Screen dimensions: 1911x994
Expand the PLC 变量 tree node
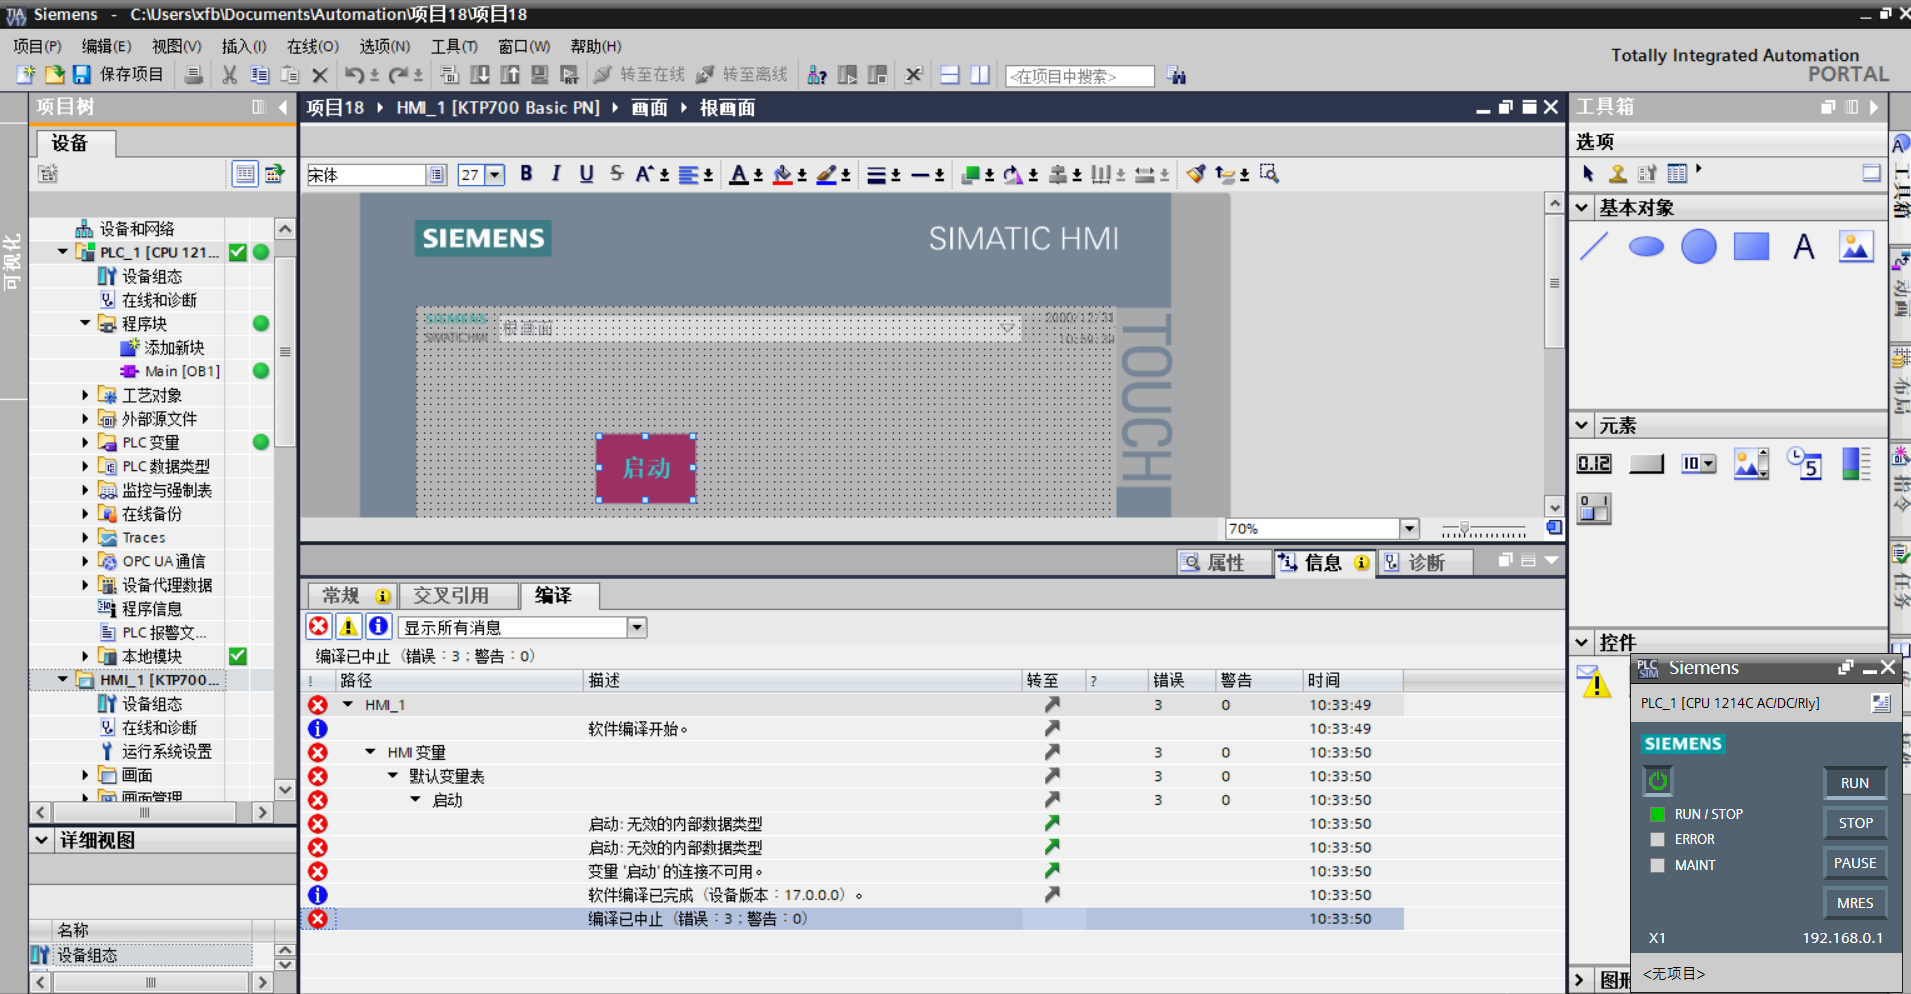[x=85, y=442]
